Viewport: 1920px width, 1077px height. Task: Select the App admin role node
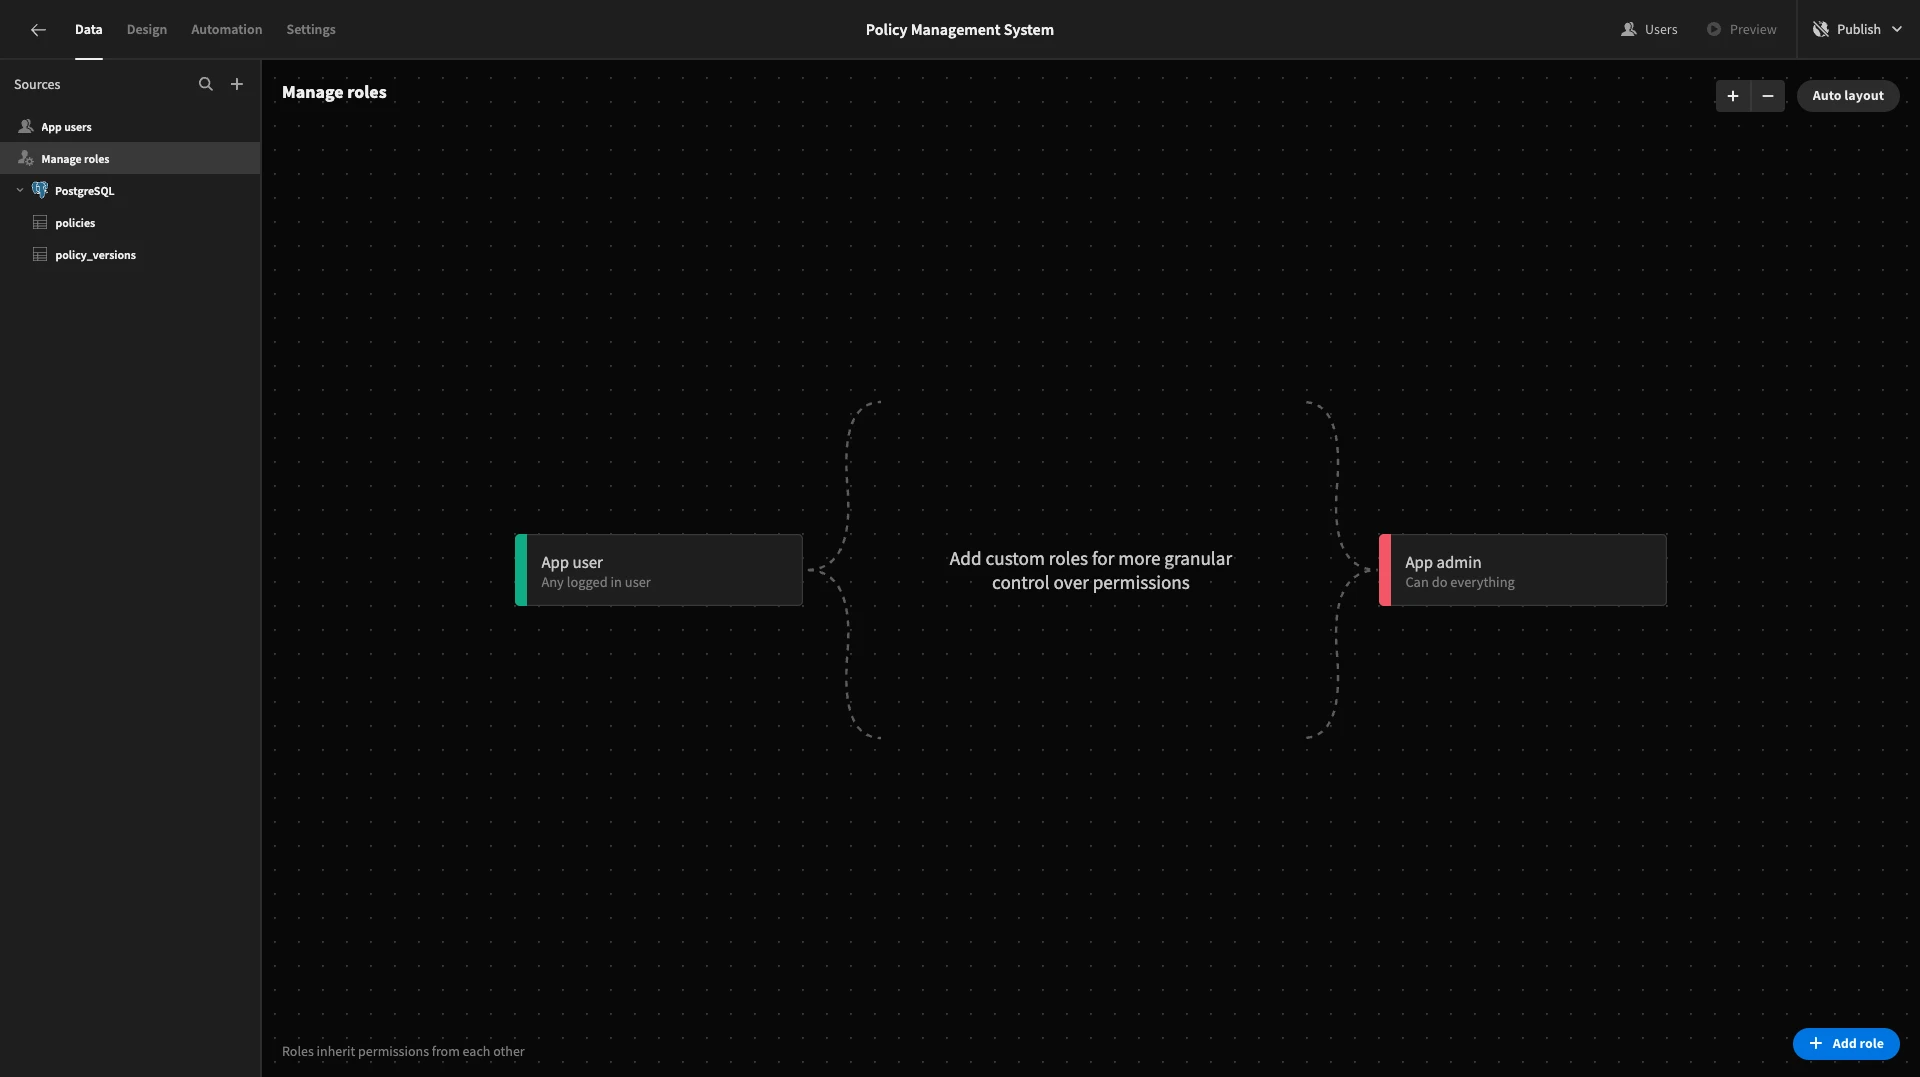pyautogui.click(x=1523, y=570)
